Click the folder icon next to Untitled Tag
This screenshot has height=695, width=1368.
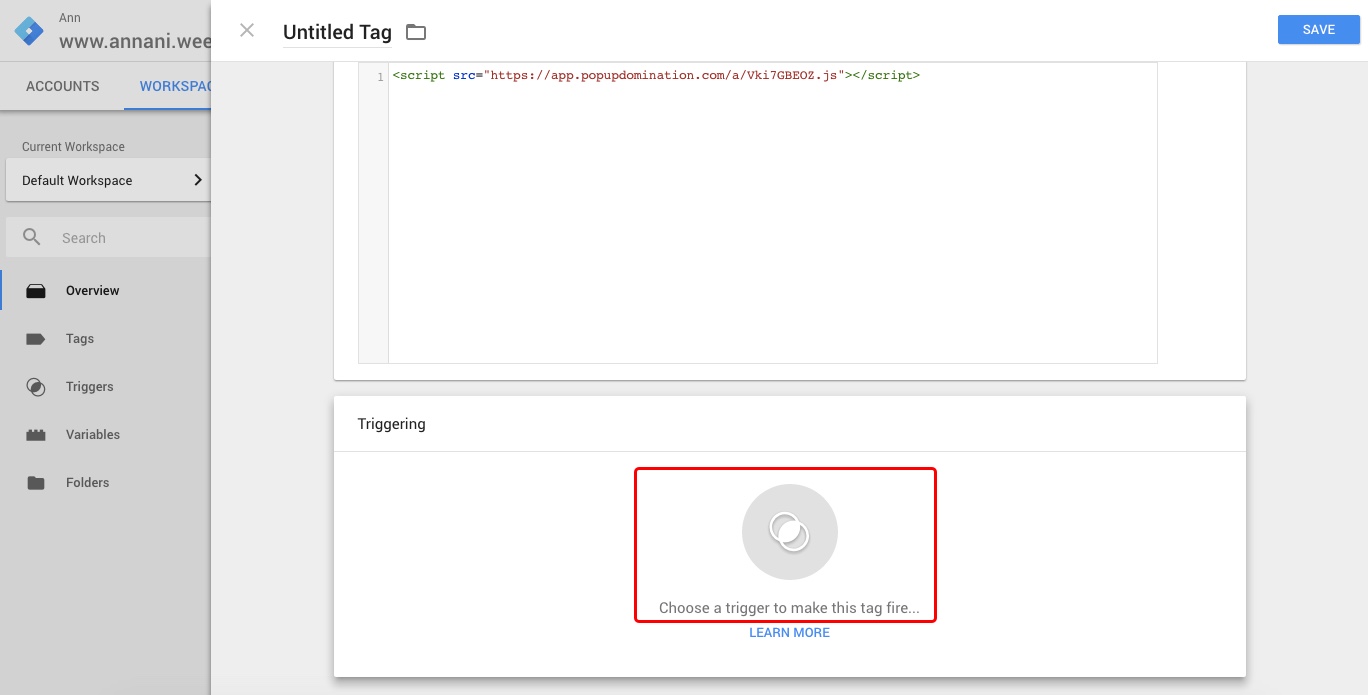click(x=416, y=32)
